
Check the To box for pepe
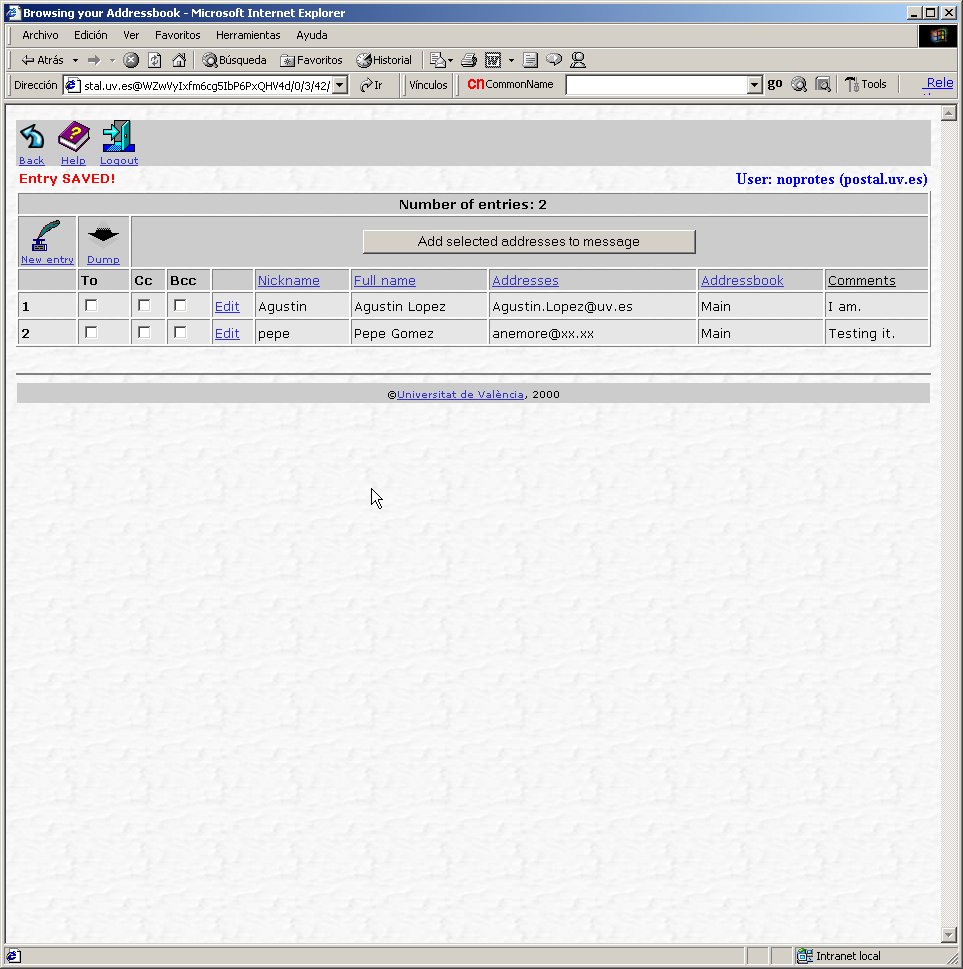(91, 332)
